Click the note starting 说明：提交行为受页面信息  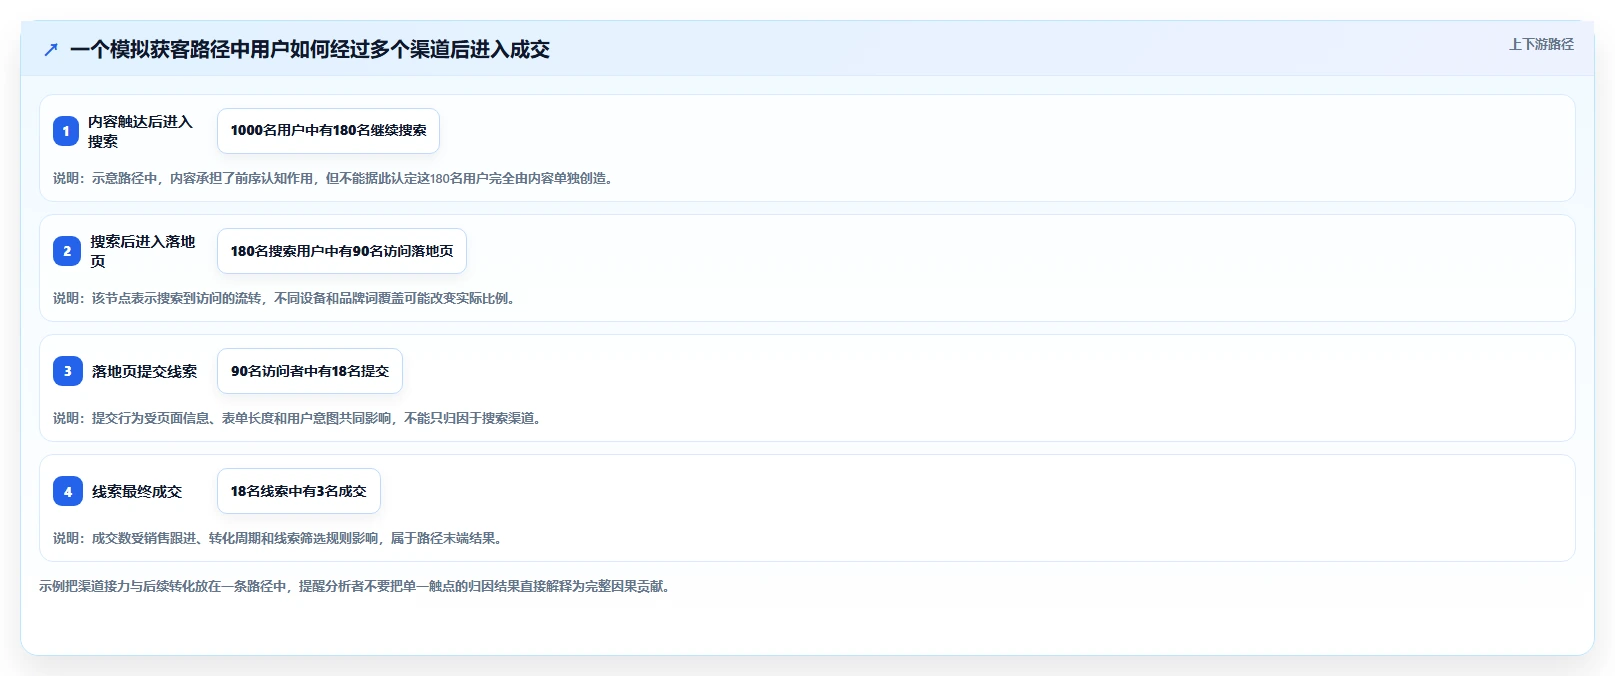pos(299,418)
